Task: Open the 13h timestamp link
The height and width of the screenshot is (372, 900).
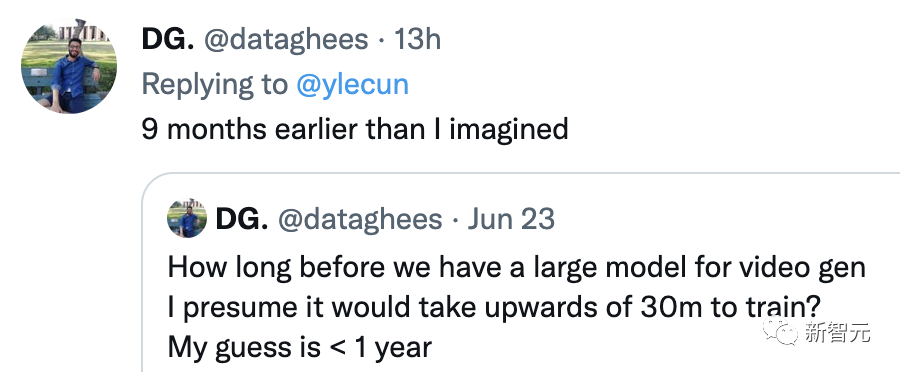Action: 417,39
